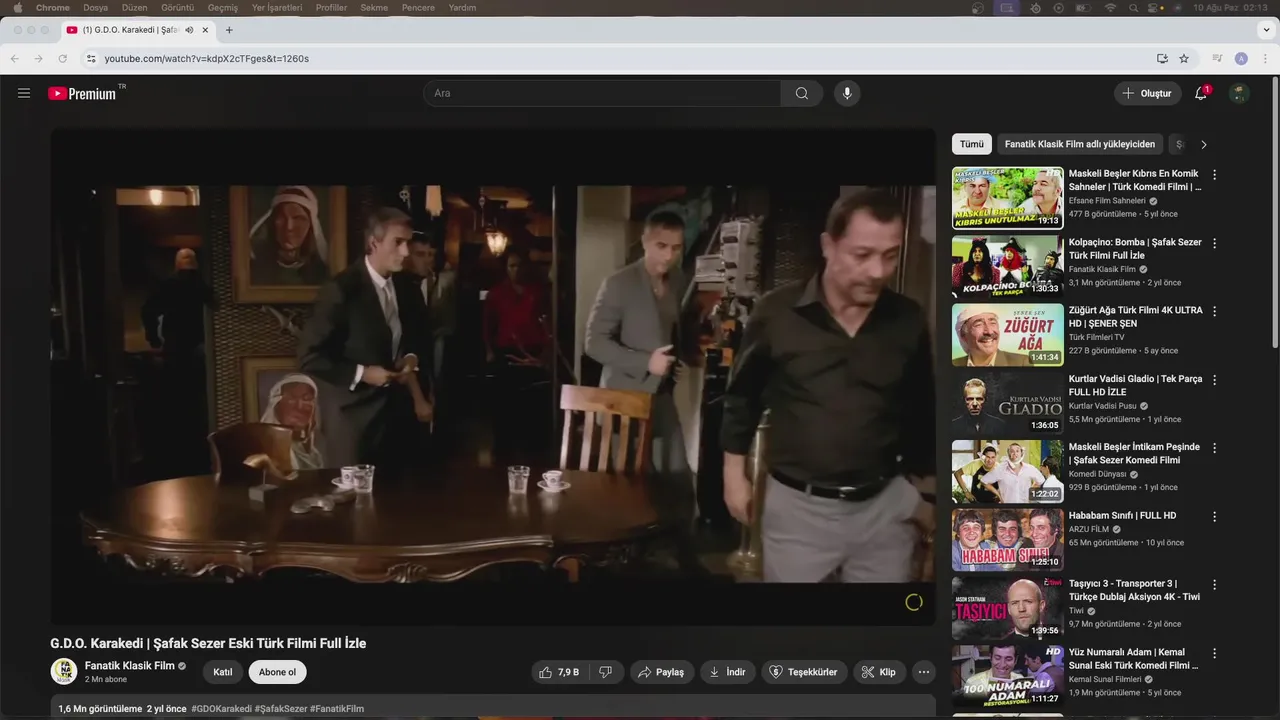The width and height of the screenshot is (1280, 720).
Task: Open Yer İşaretleri menu
Action: coord(278,7)
